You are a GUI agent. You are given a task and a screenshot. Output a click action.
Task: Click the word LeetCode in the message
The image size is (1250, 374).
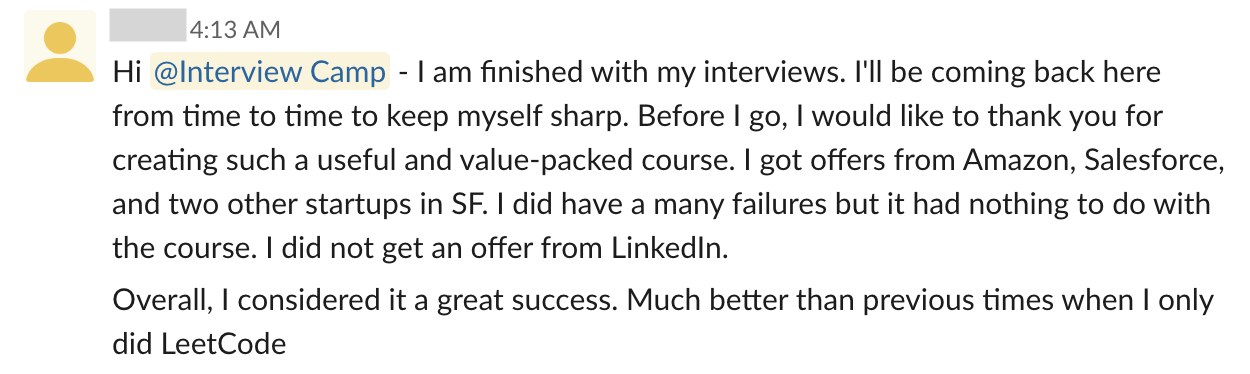pos(223,345)
